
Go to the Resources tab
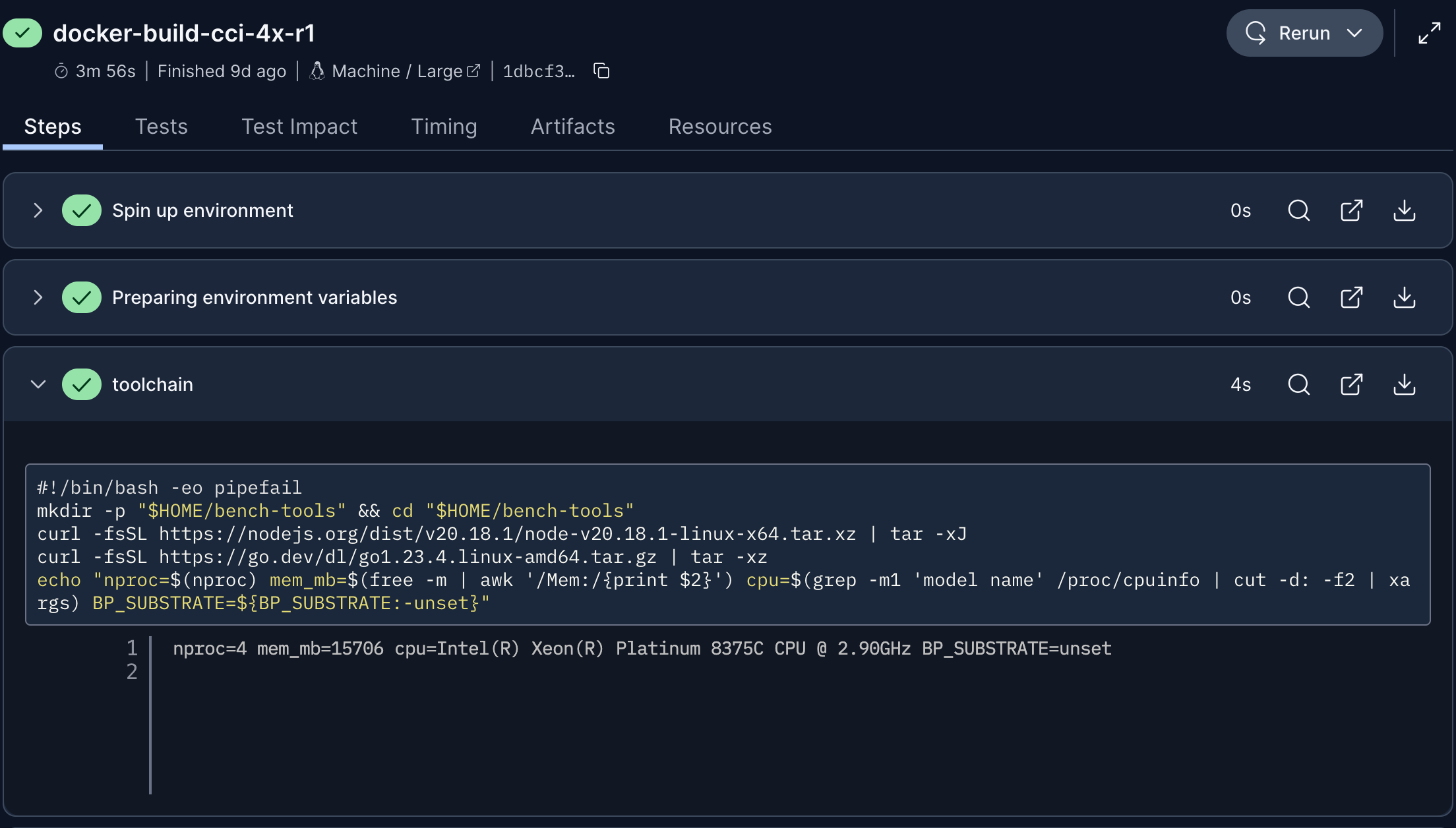[x=720, y=127]
